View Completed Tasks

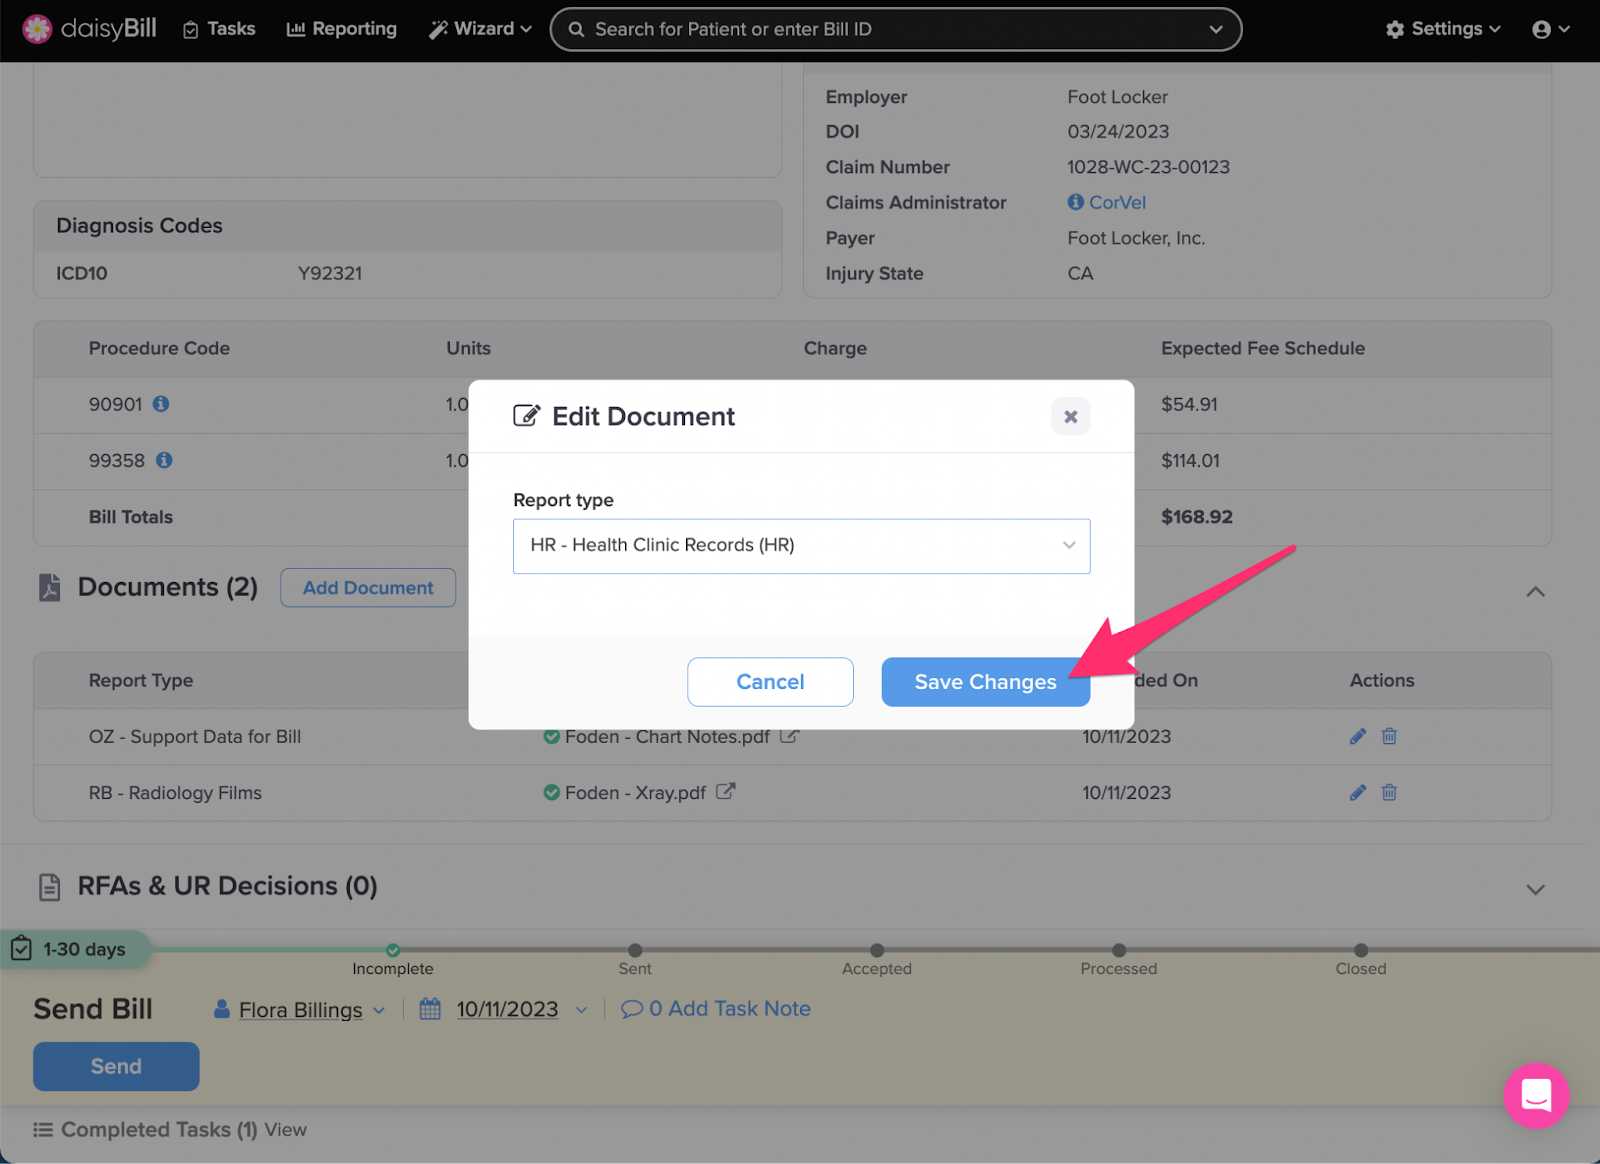(x=285, y=1129)
